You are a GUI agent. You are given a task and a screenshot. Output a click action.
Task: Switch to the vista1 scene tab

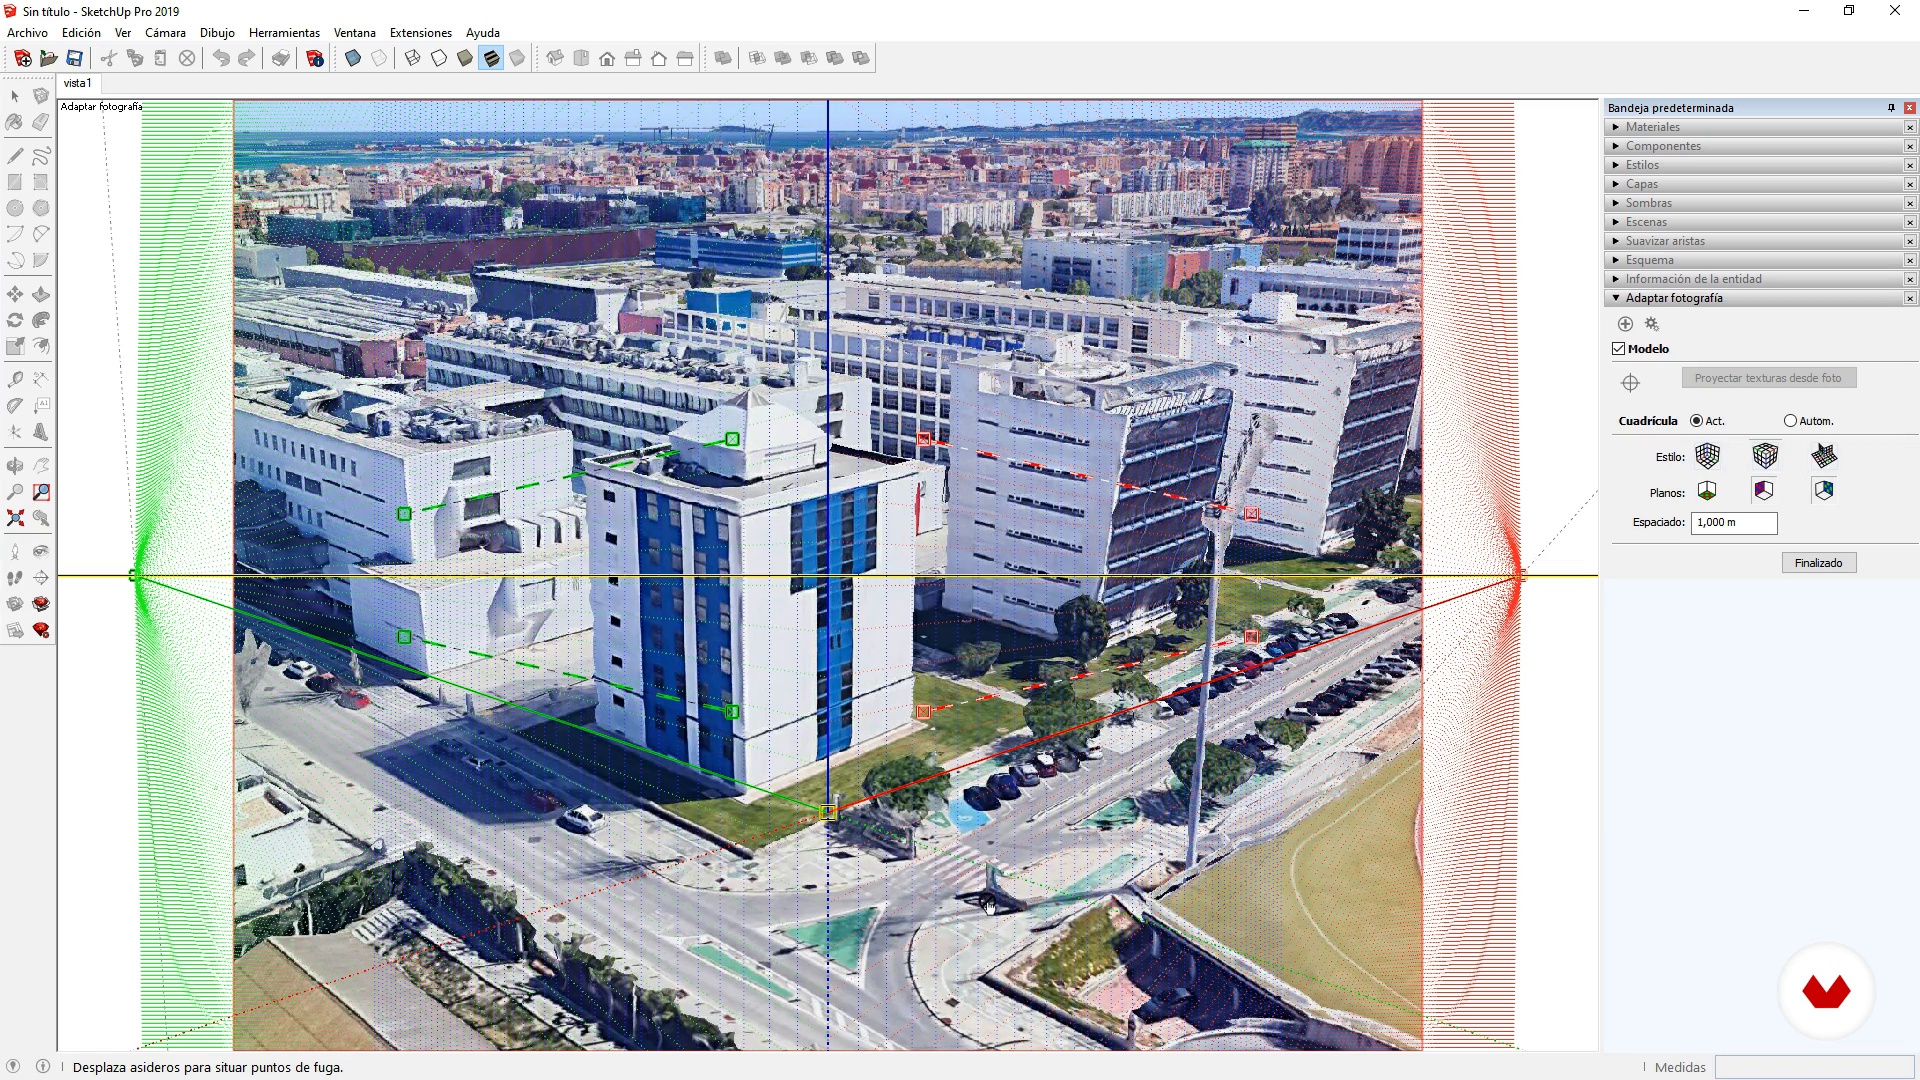(77, 83)
